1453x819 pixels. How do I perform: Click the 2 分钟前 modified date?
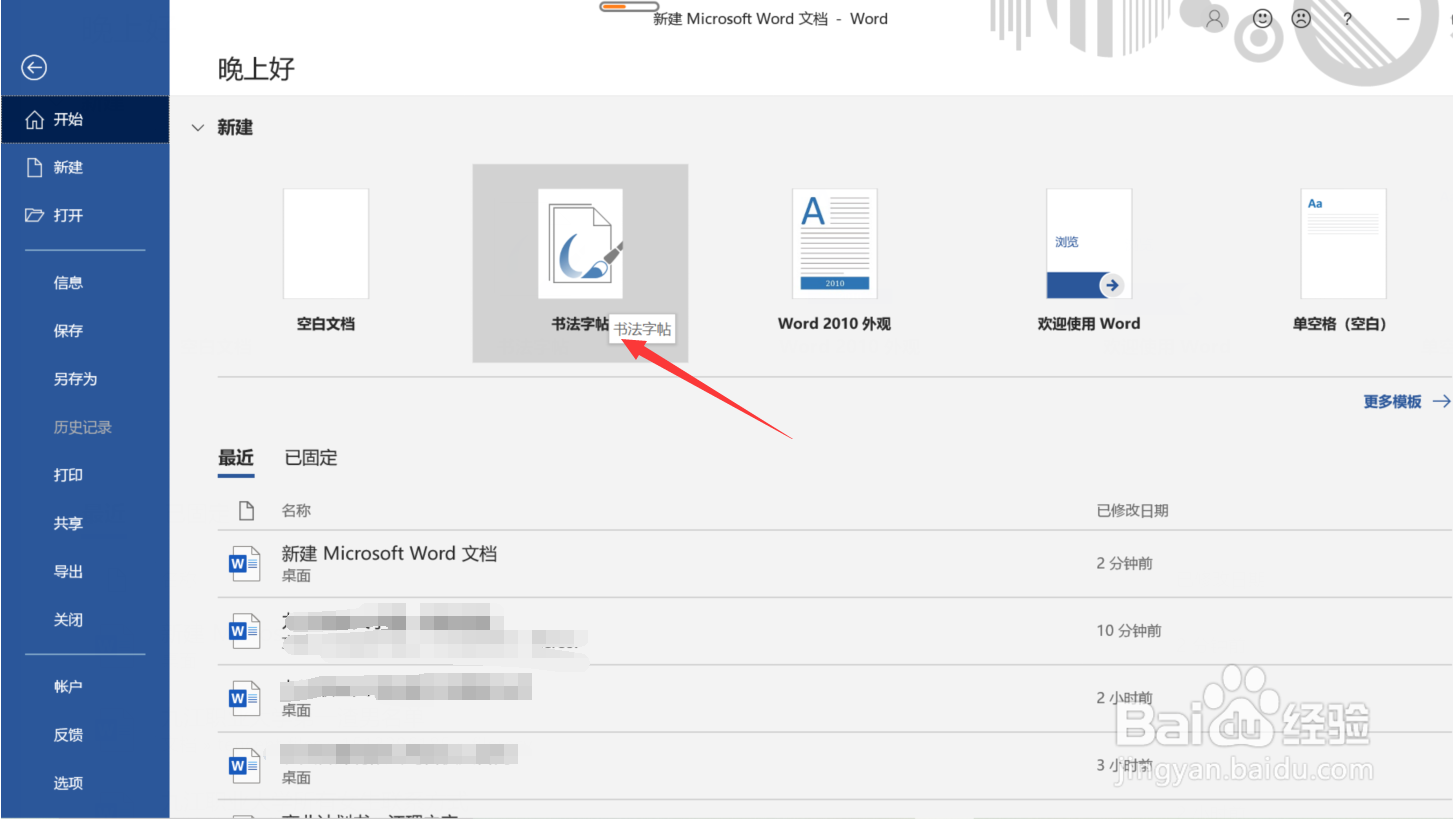1124,564
